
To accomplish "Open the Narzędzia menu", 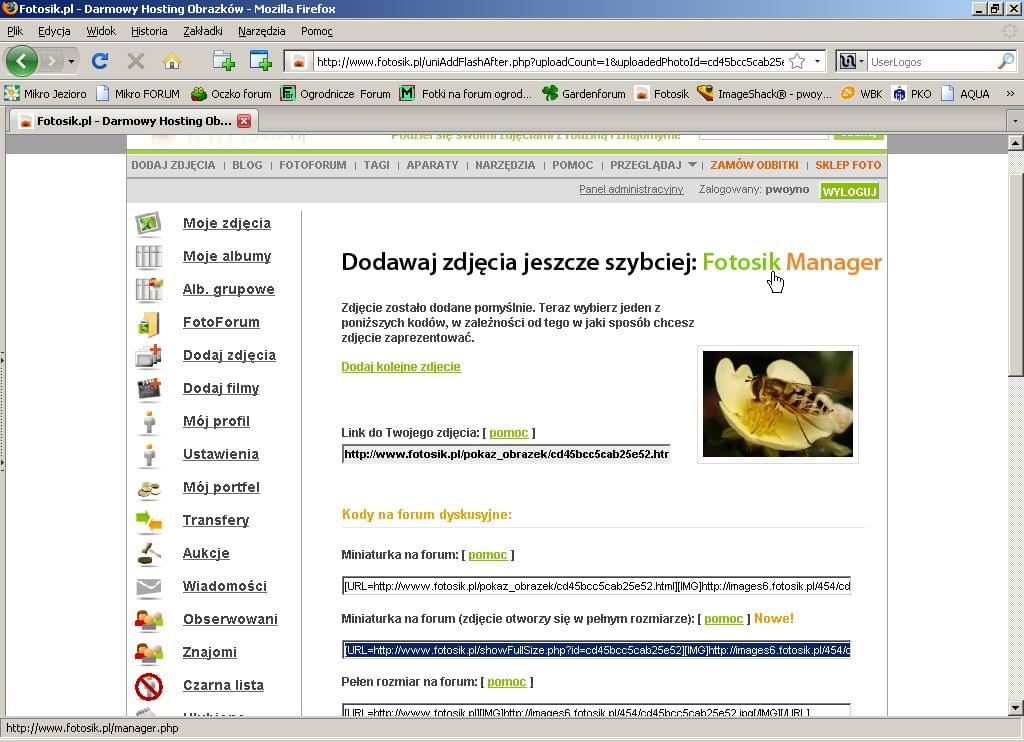I will click(261, 31).
